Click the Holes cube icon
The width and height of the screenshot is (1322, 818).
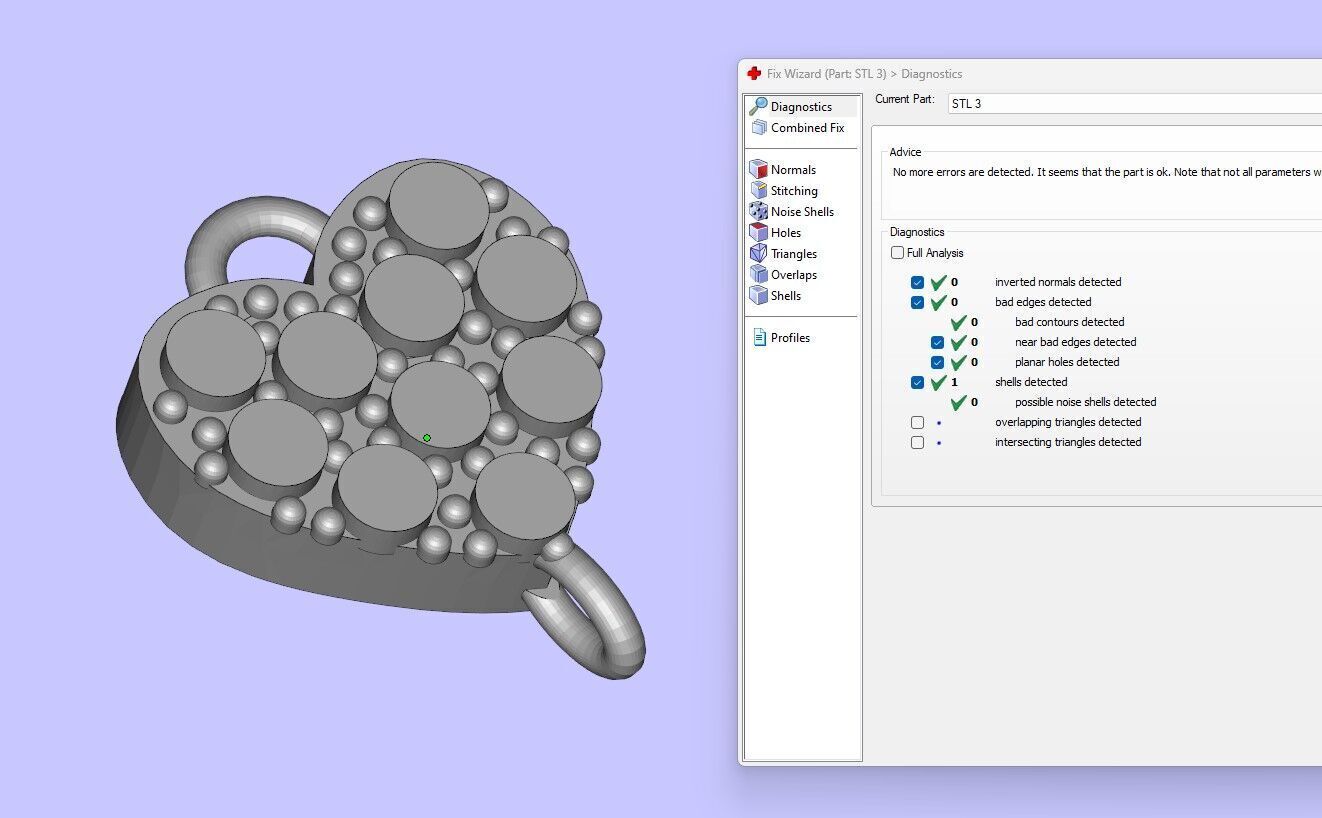tap(759, 232)
